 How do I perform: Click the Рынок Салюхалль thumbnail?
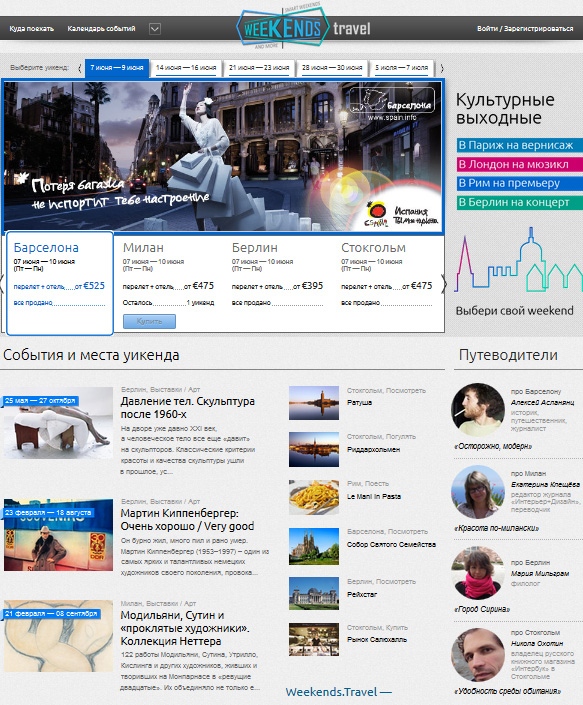314,639
